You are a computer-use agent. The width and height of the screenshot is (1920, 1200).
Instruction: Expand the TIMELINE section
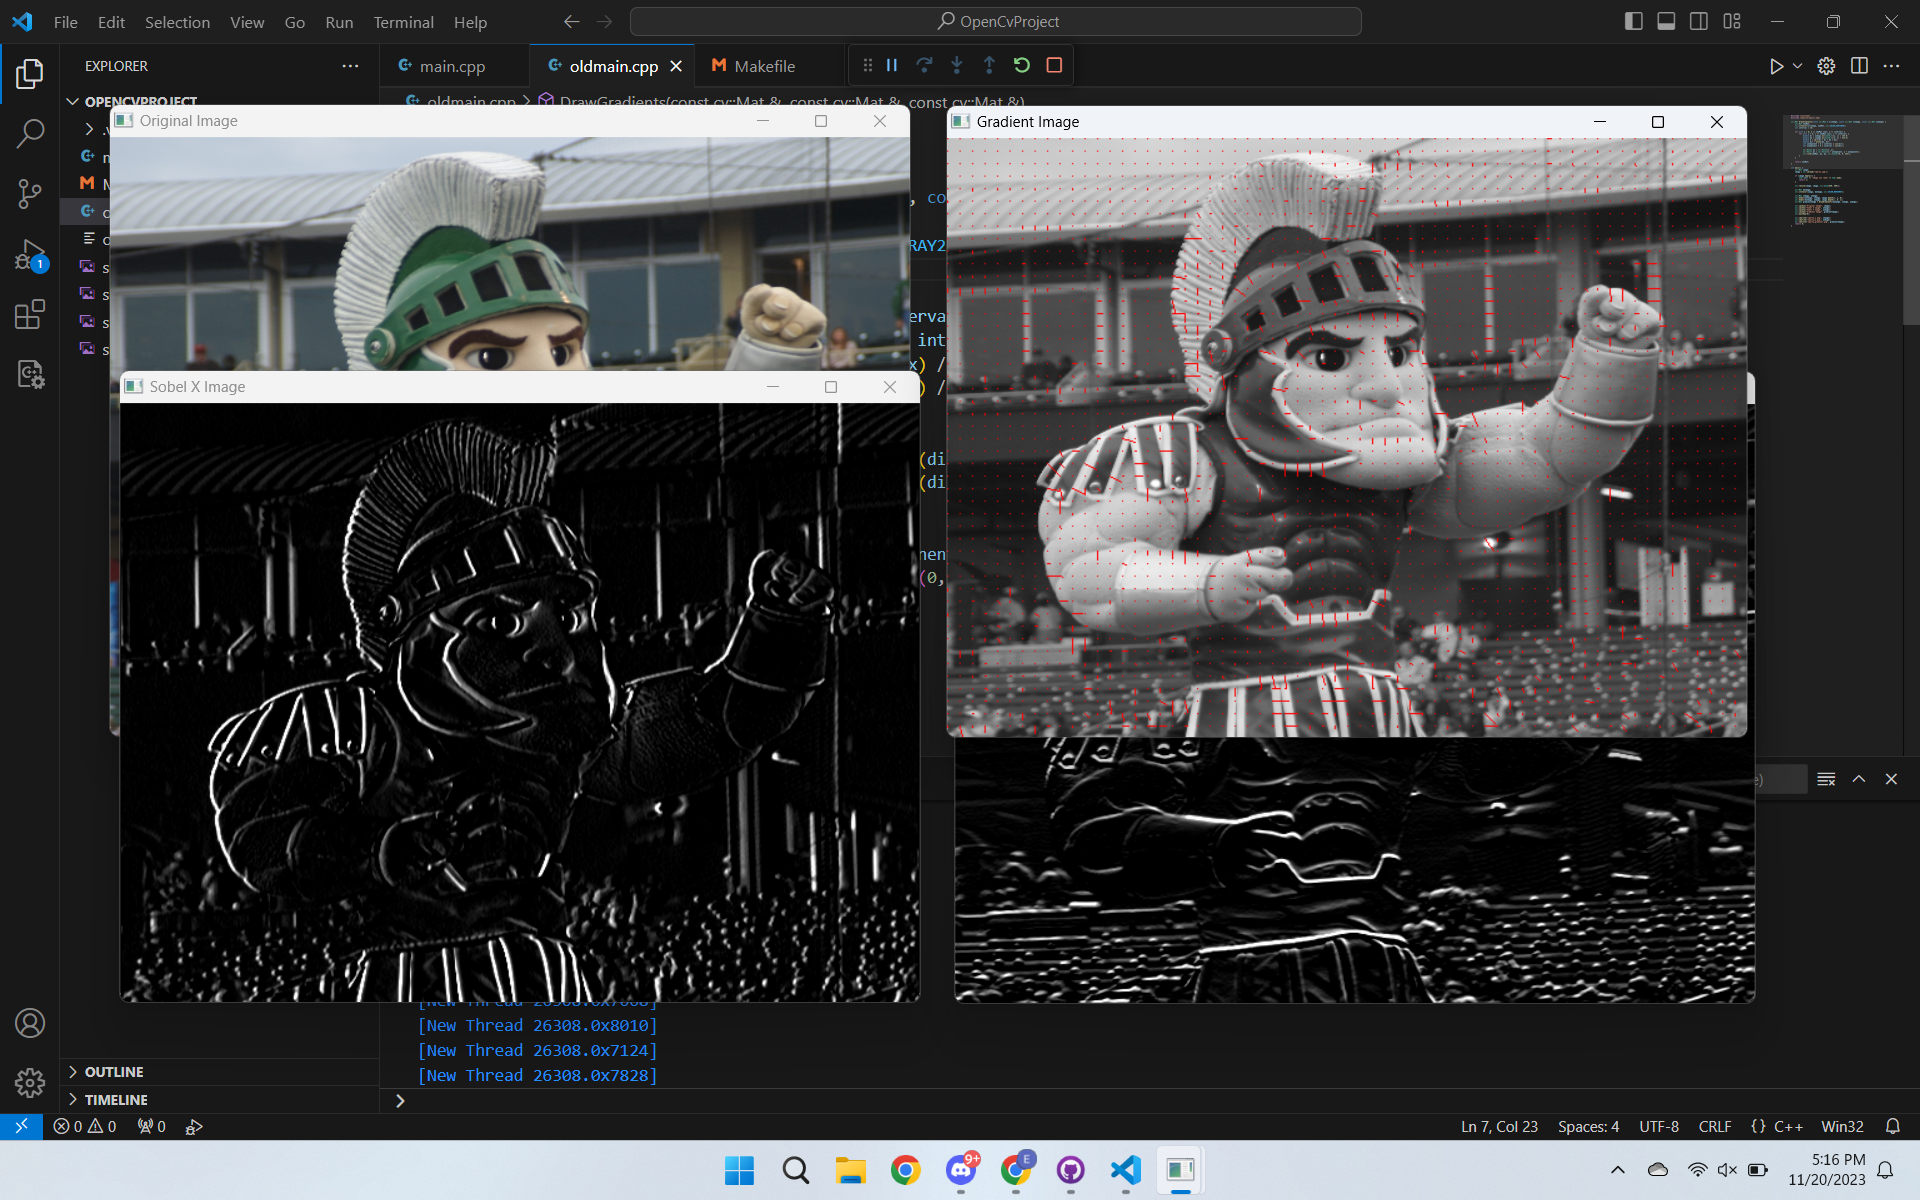pyautogui.click(x=116, y=1100)
